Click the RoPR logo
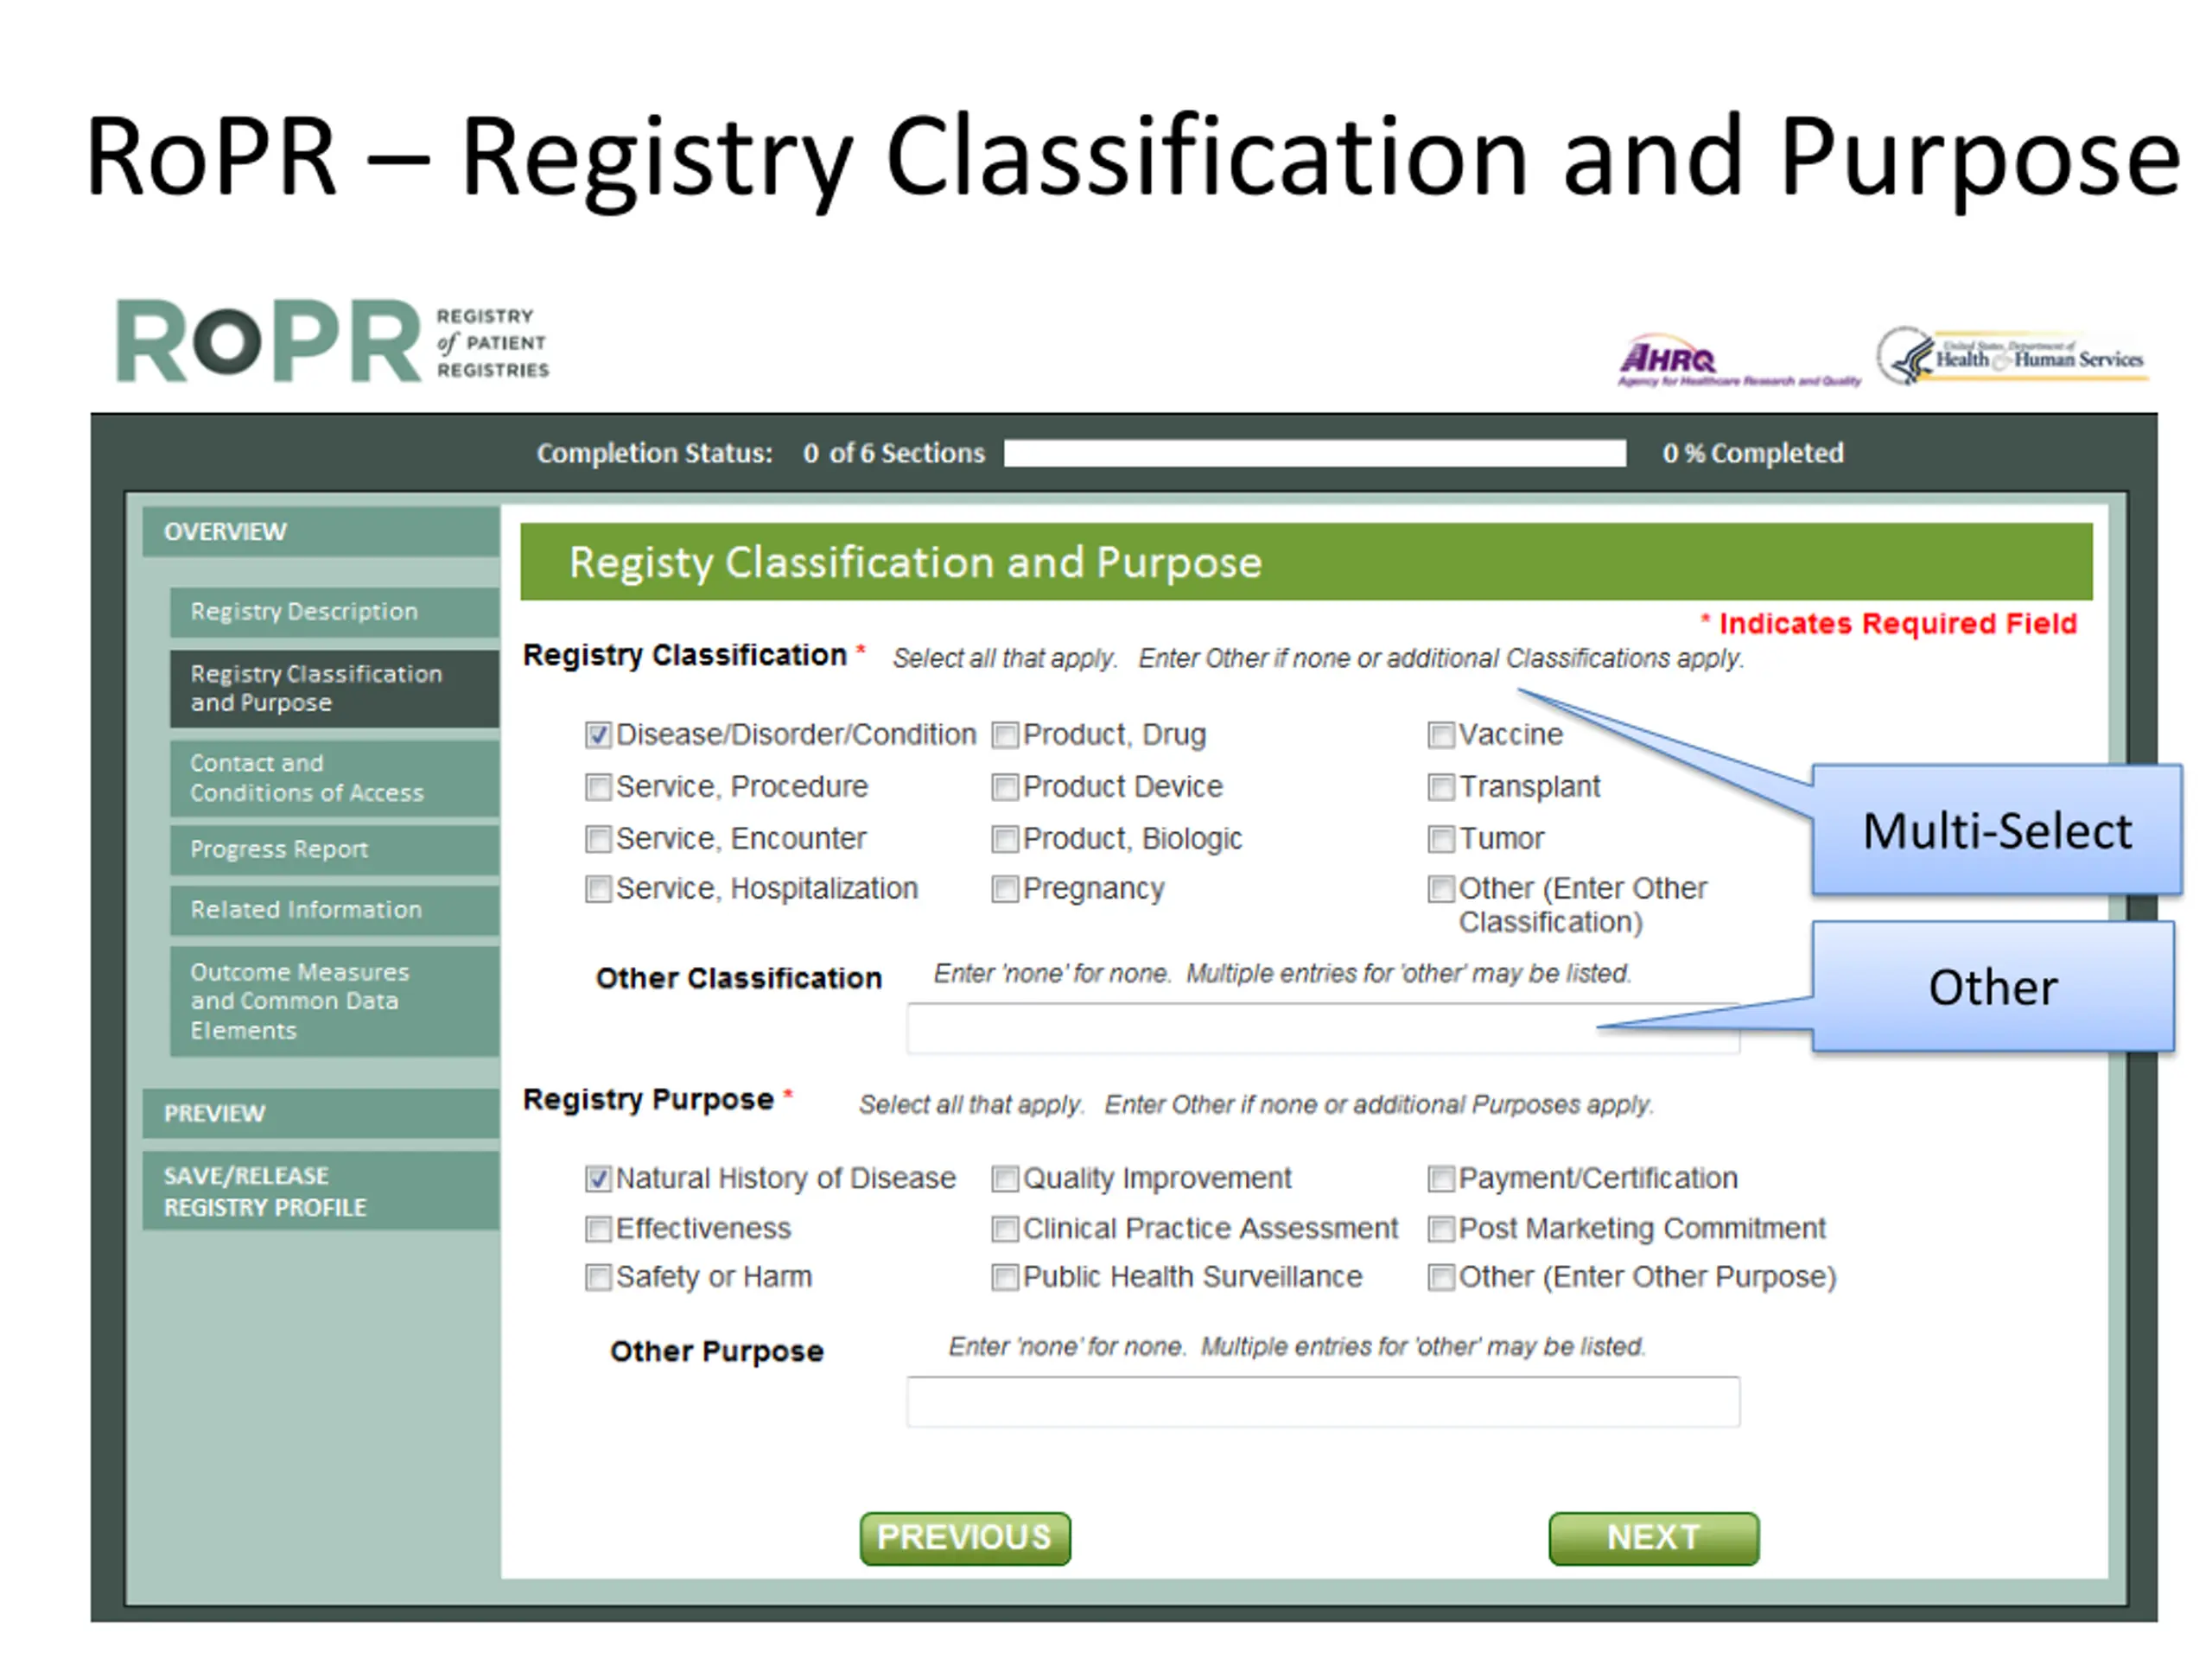The height and width of the screenshot is (1659, 2212). point(333,341)
